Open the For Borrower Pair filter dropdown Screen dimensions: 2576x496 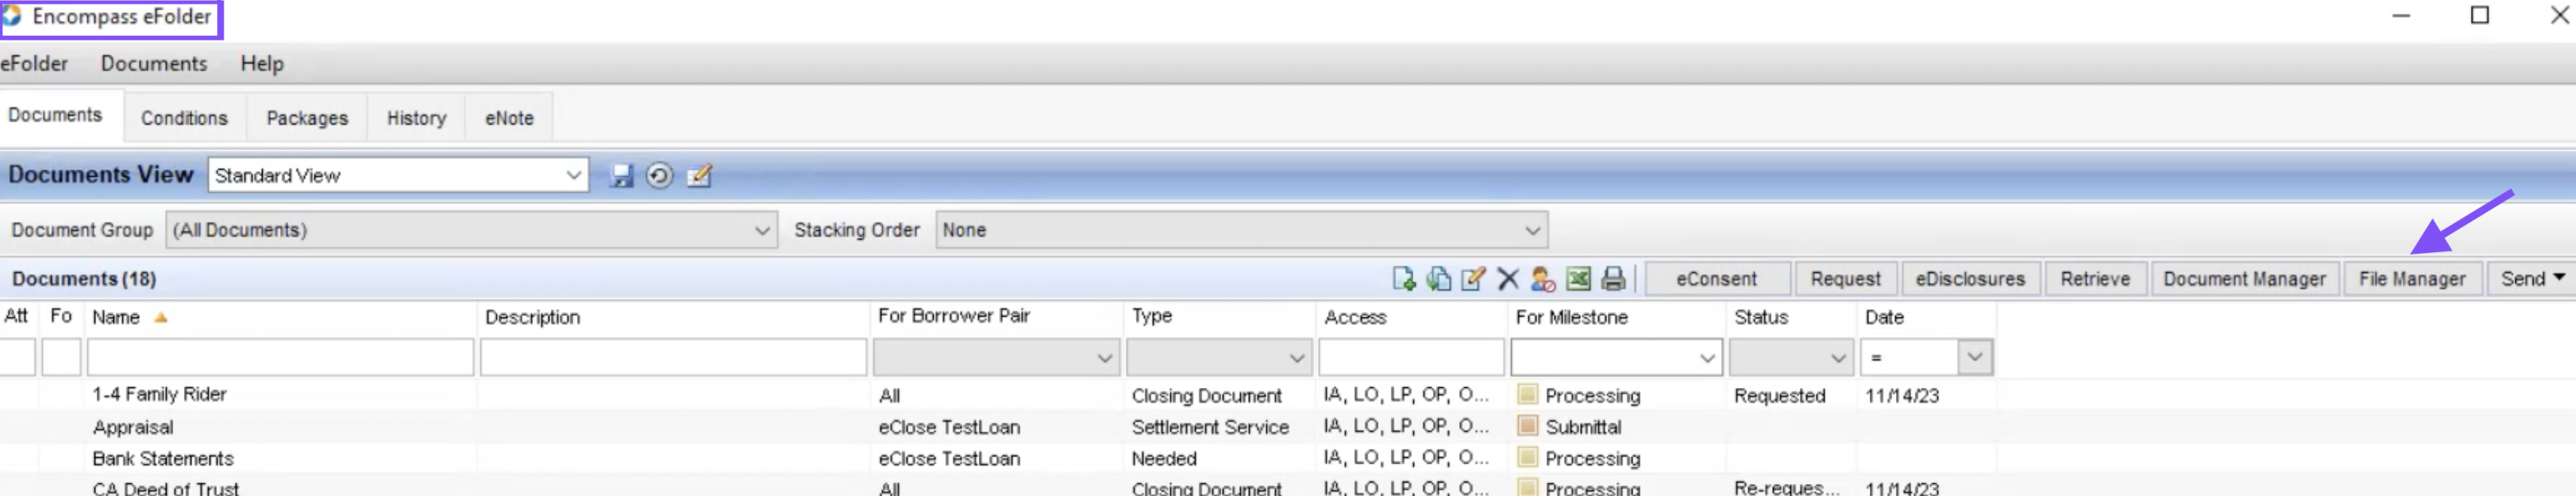coord(1104,358)
